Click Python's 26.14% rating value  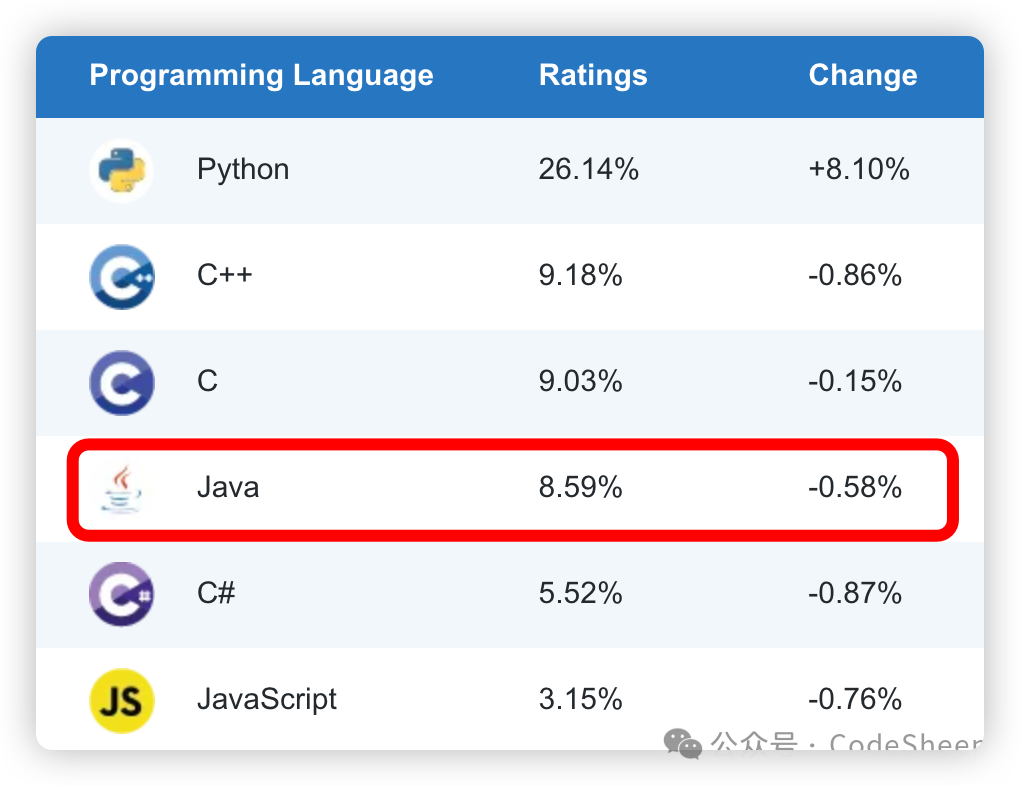[588, 170]
